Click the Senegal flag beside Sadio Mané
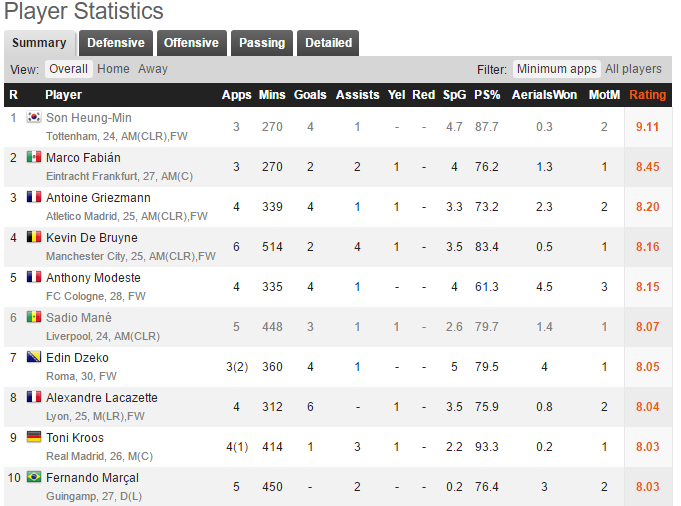 [x=34, y=317]
